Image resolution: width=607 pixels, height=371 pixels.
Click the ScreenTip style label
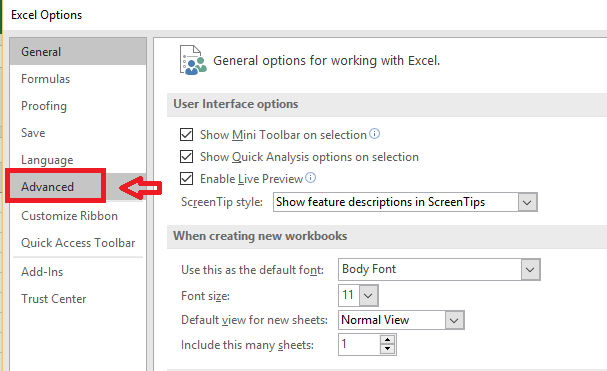pyautogui.click(x=222, y=202)
